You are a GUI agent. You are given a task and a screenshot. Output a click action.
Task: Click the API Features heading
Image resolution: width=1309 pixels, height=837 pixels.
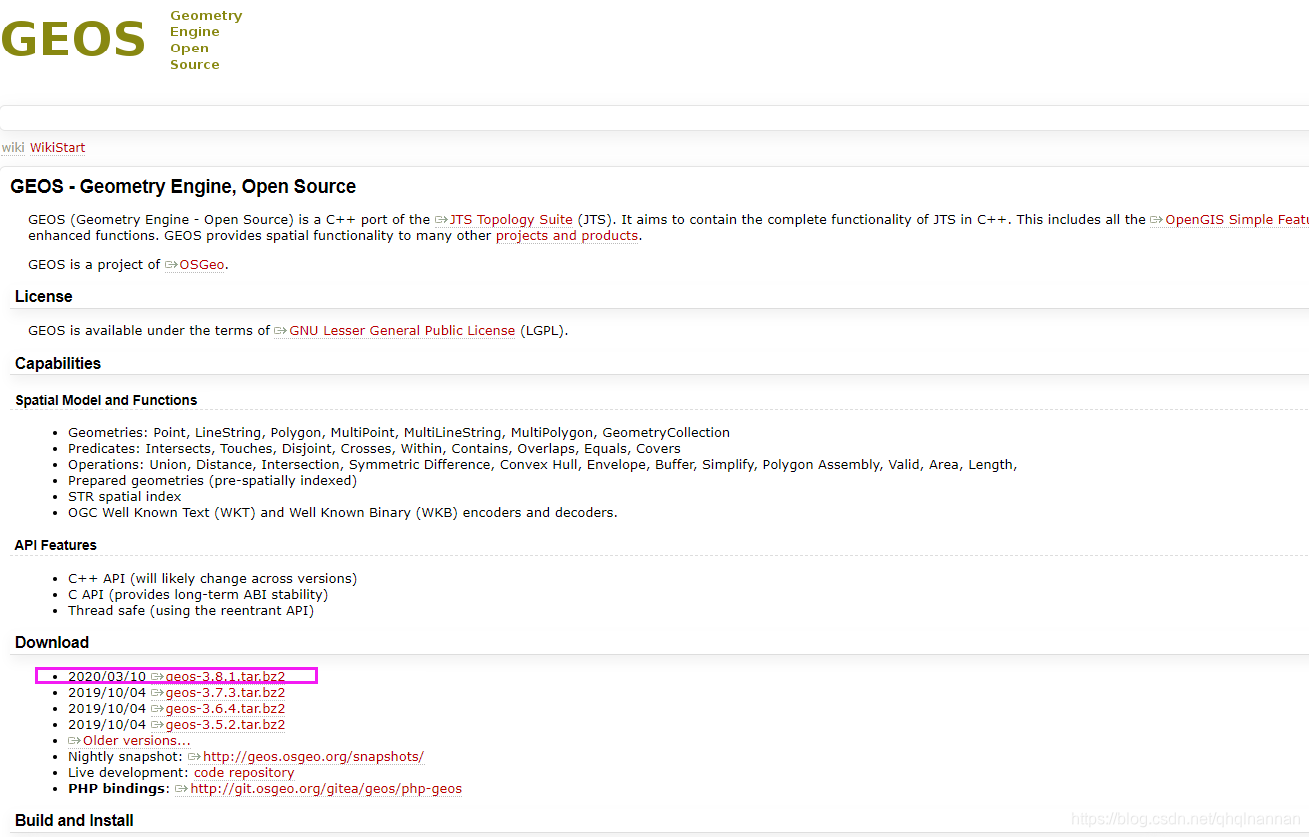(x=56, y=545)
